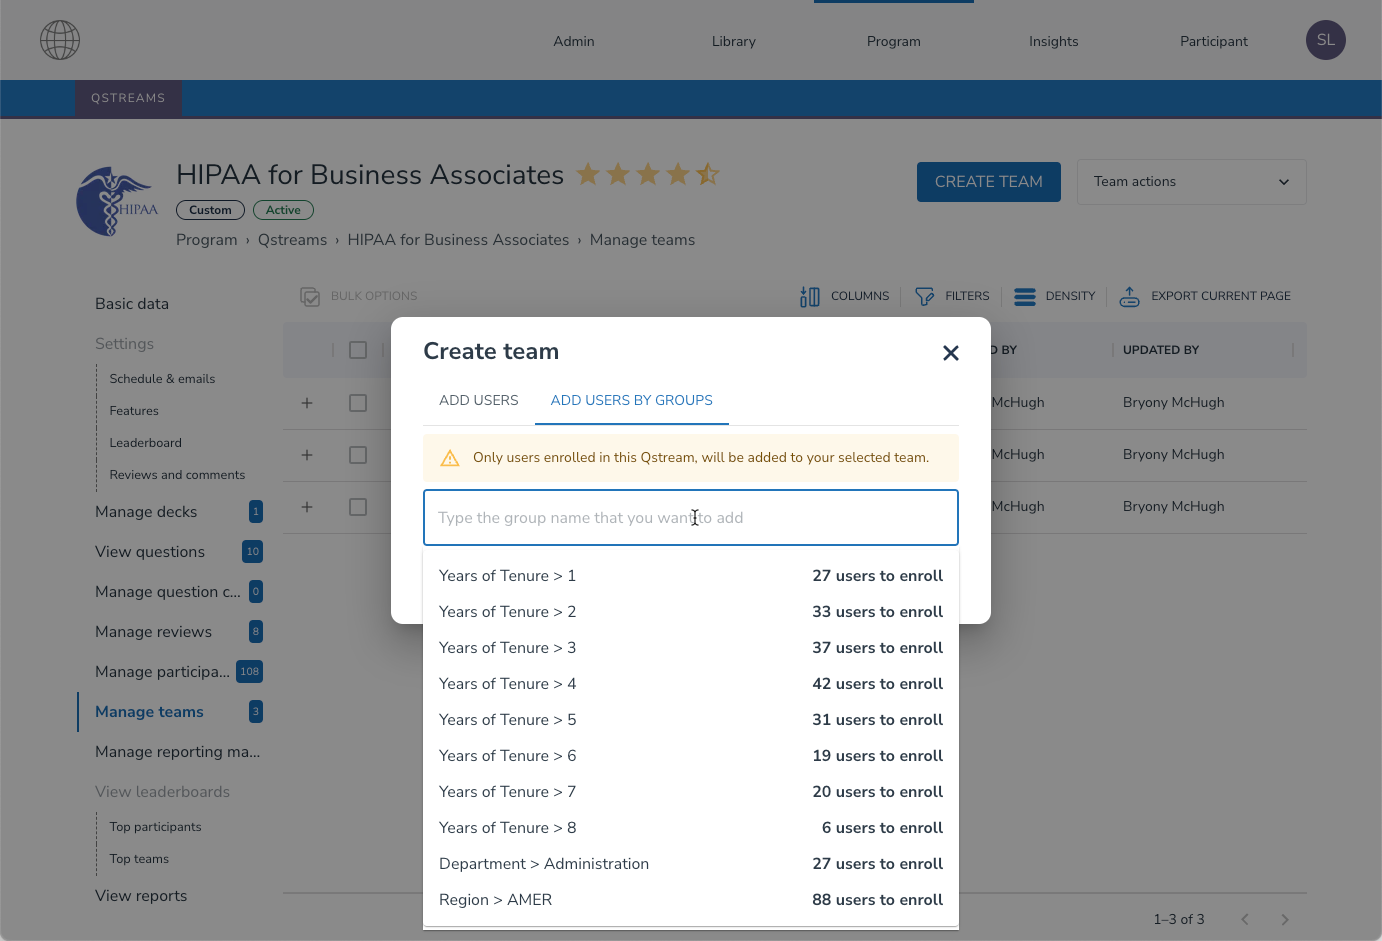
Task: Open the Program top menu
Action: (x=894, y=41)
